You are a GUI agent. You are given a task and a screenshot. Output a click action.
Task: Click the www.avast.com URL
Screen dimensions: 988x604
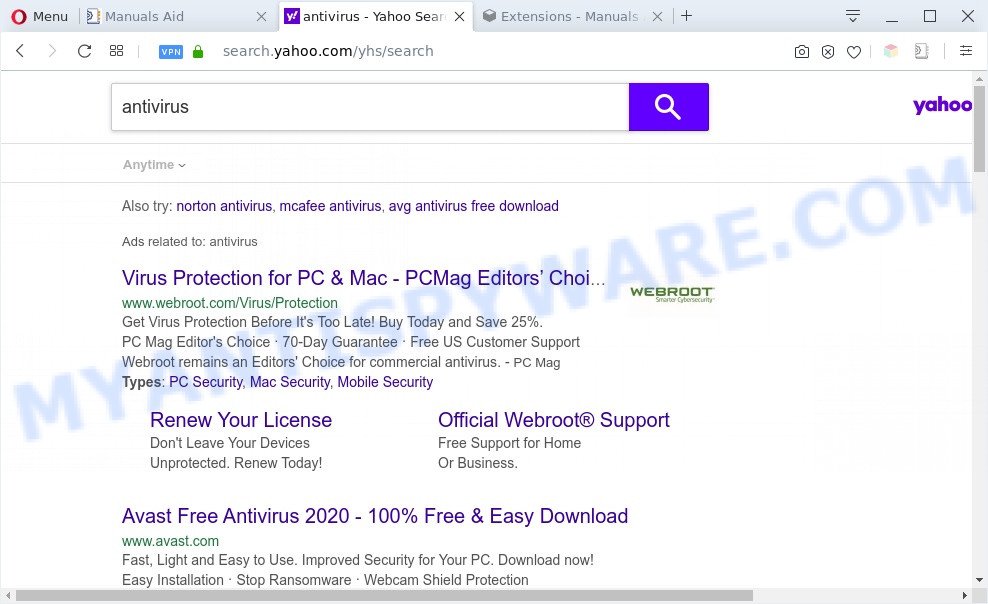pos(170,541)
